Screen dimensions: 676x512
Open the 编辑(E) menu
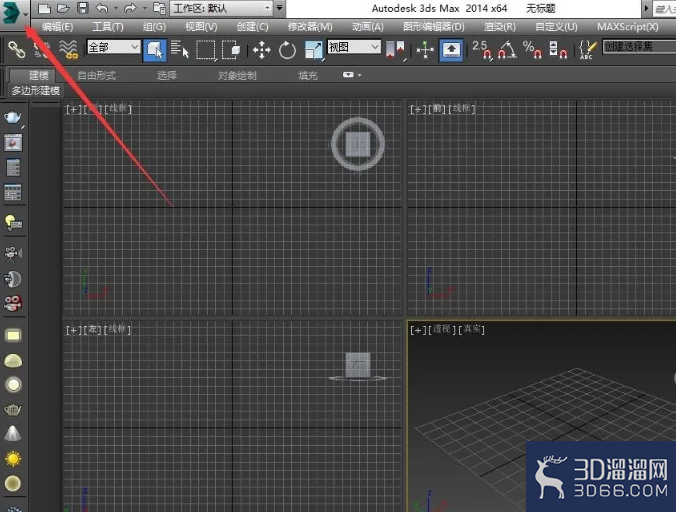click(57, 27)
